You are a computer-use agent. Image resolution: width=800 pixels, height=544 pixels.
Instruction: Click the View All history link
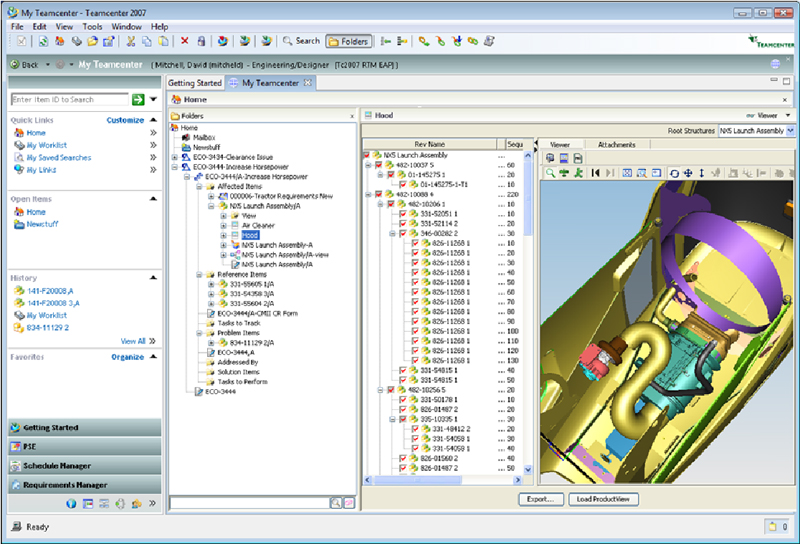click(x=133, y=341)
